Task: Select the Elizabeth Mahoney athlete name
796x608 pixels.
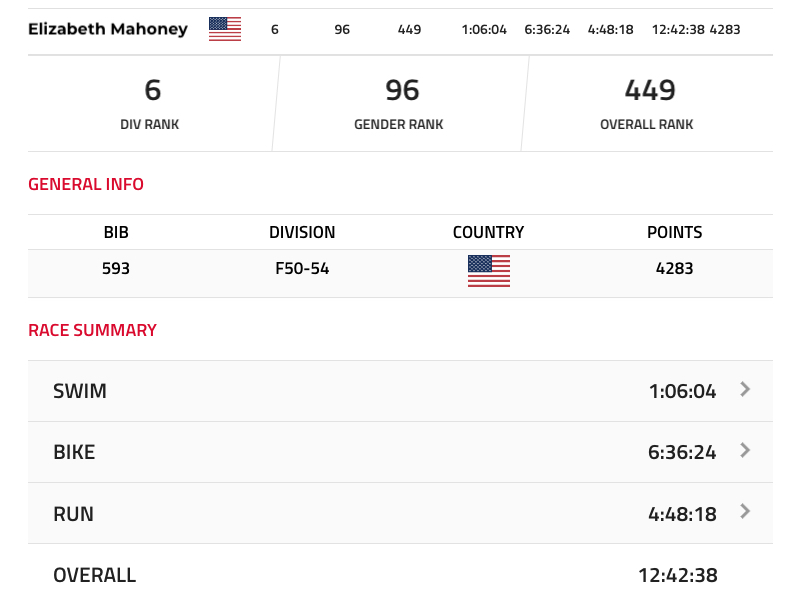Action: [108, 29]
